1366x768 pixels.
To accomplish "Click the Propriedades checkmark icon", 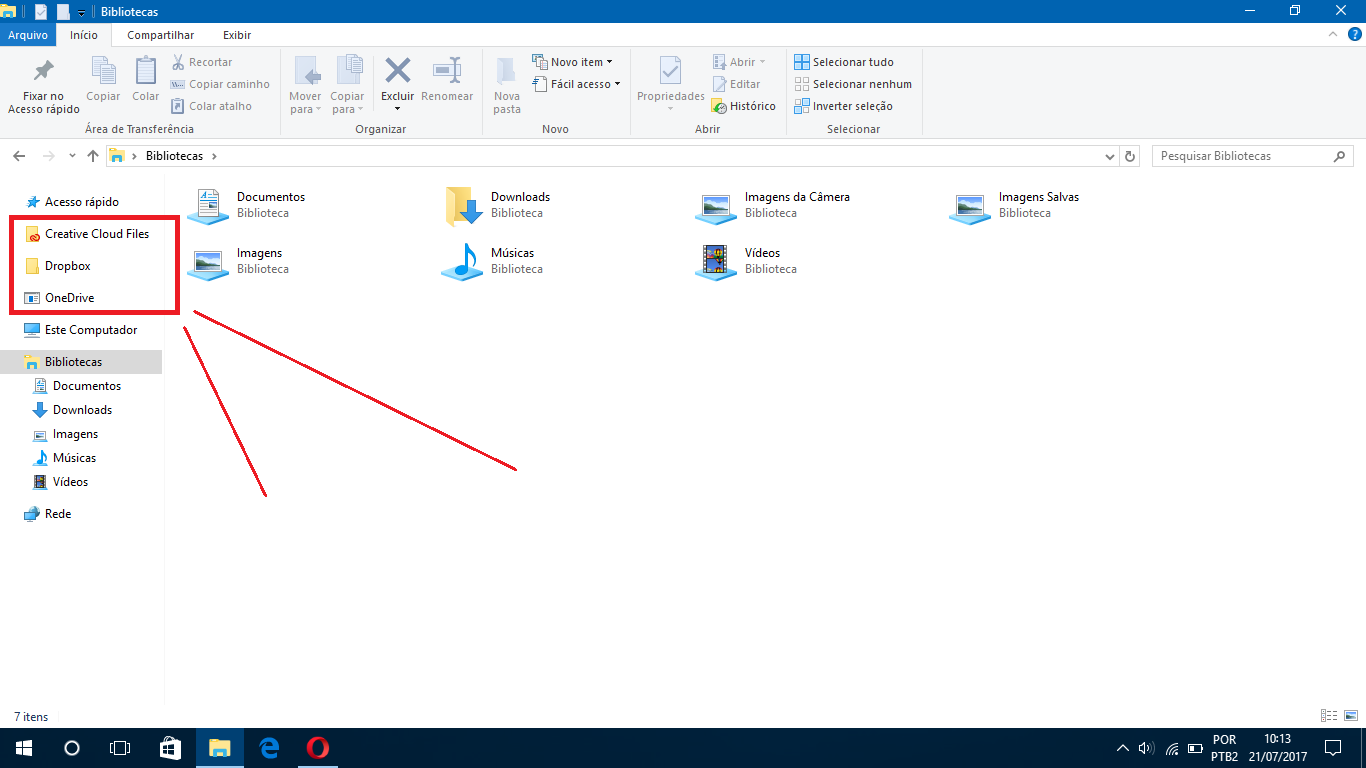I will pos(671,71).
